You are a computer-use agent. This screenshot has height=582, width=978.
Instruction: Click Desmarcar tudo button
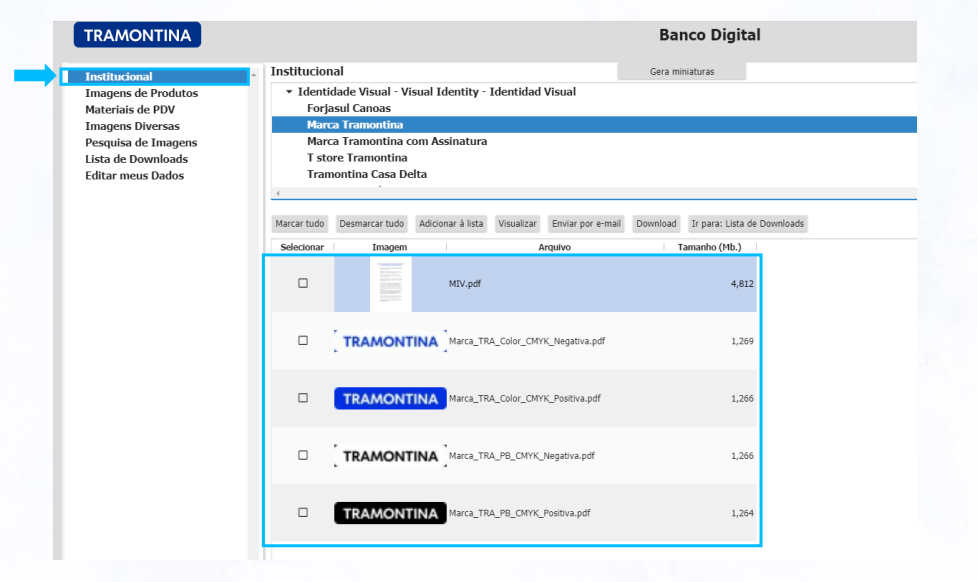[372, 223]
